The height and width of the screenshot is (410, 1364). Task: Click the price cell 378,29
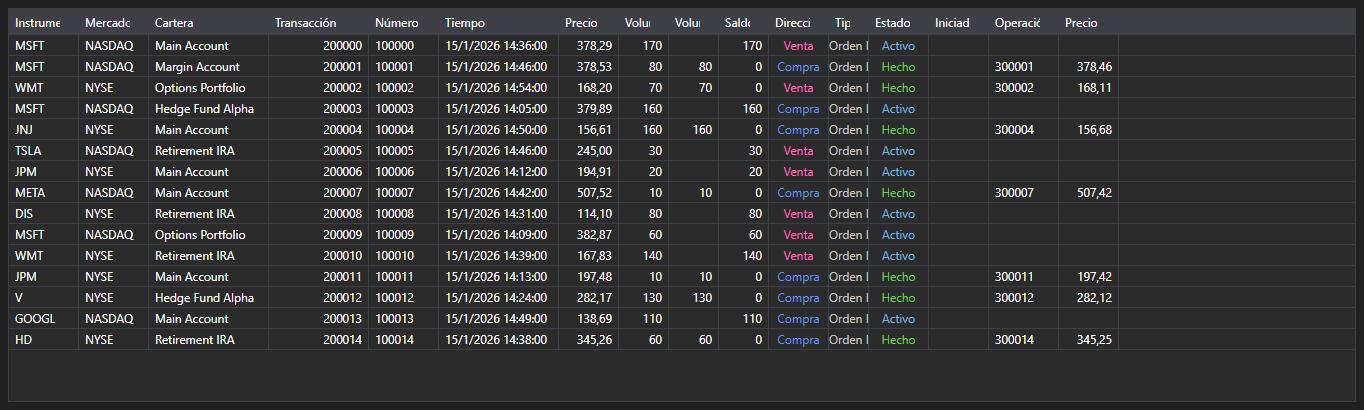click(588, 46)
